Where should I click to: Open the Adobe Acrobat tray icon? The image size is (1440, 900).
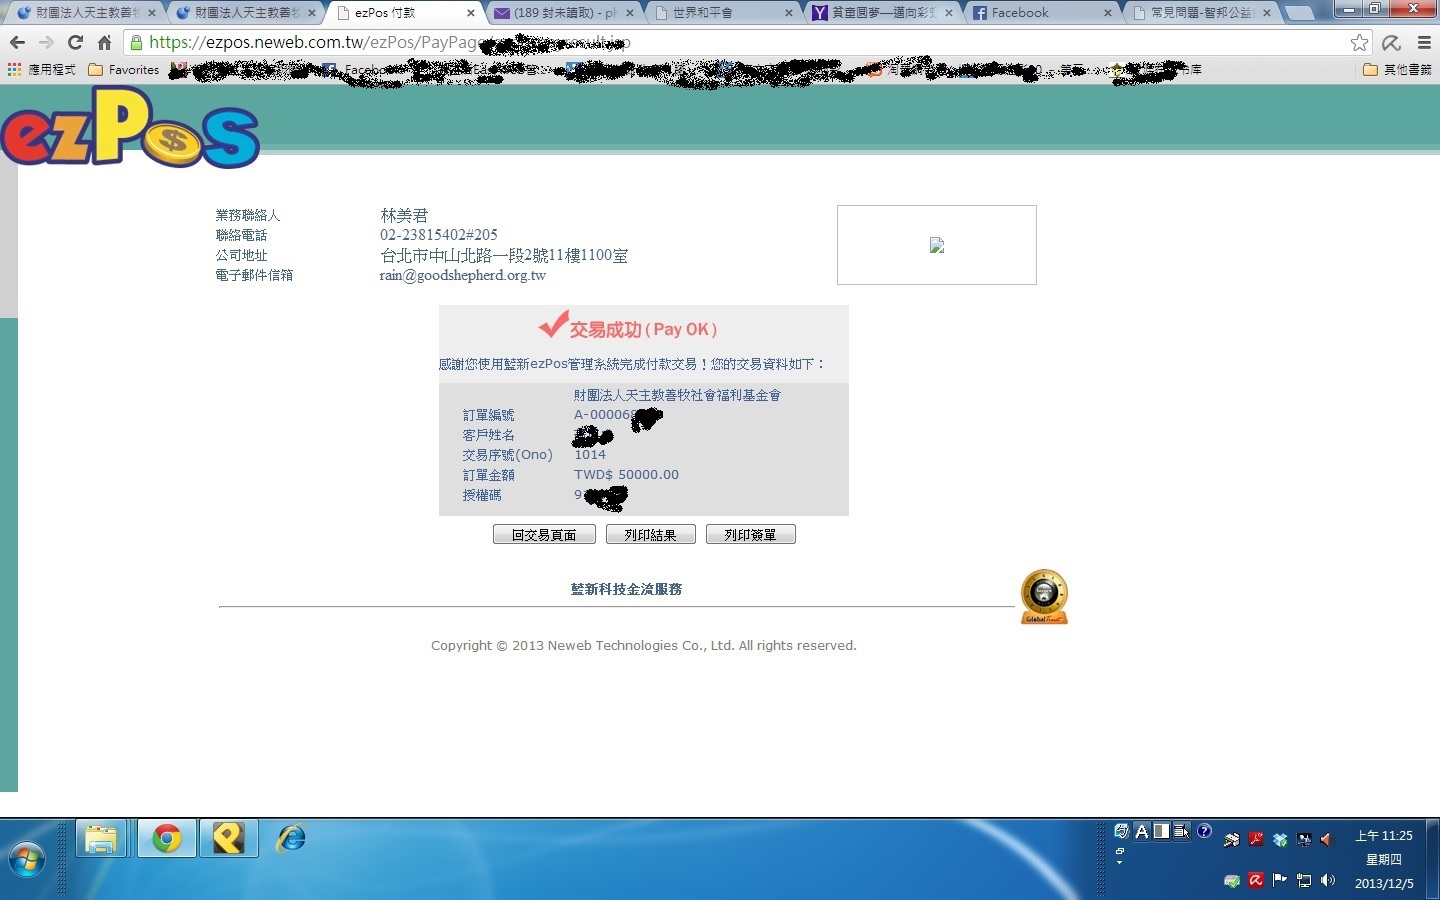click(x=1256, y=840)
